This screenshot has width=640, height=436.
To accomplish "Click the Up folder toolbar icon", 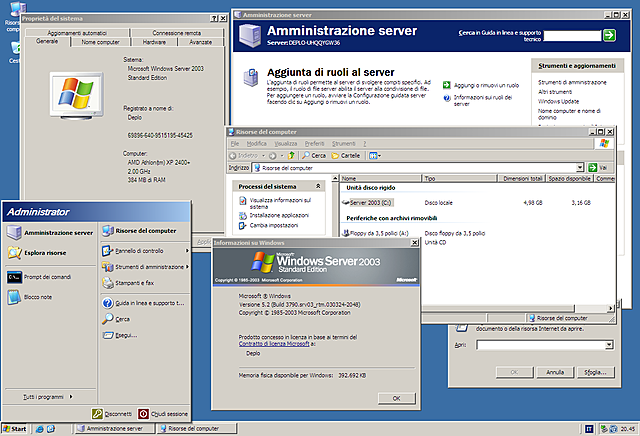I will pyautogui.click(x=291, y=156).
